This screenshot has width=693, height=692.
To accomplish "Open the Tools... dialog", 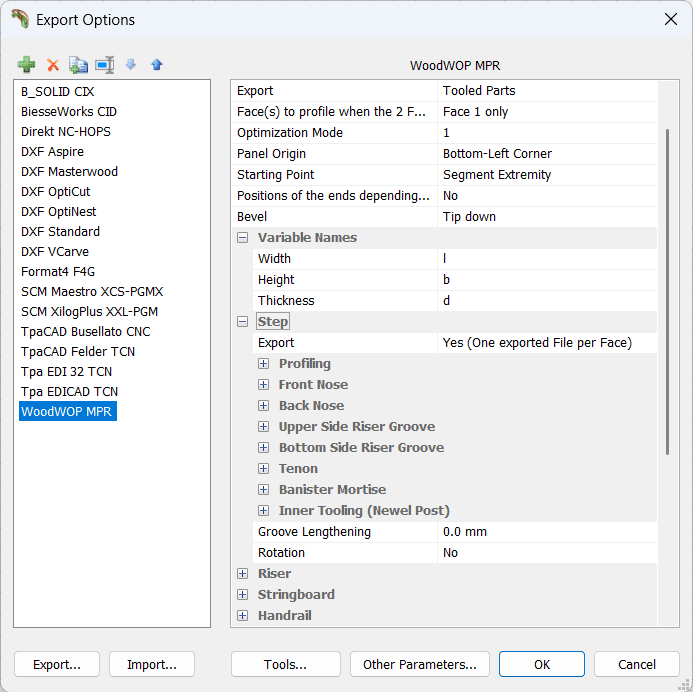I will 286,664.
